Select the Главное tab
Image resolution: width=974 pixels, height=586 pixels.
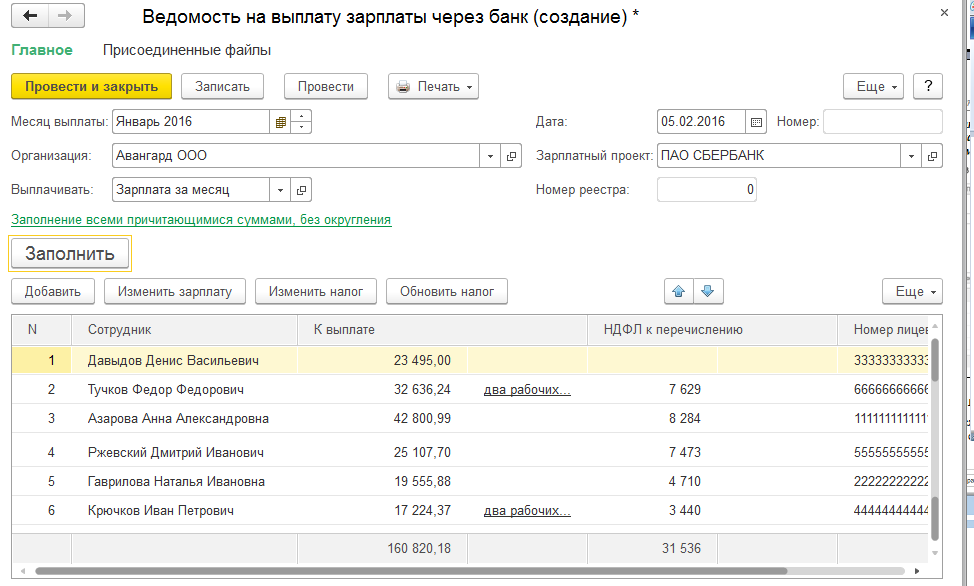pos(41,50)
